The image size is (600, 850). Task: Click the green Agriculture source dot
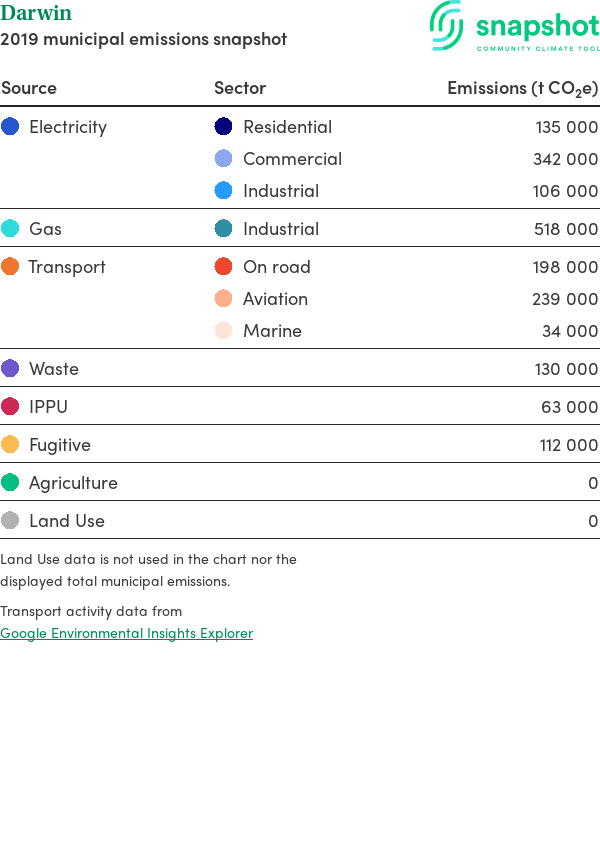click(x=10, y=482)
